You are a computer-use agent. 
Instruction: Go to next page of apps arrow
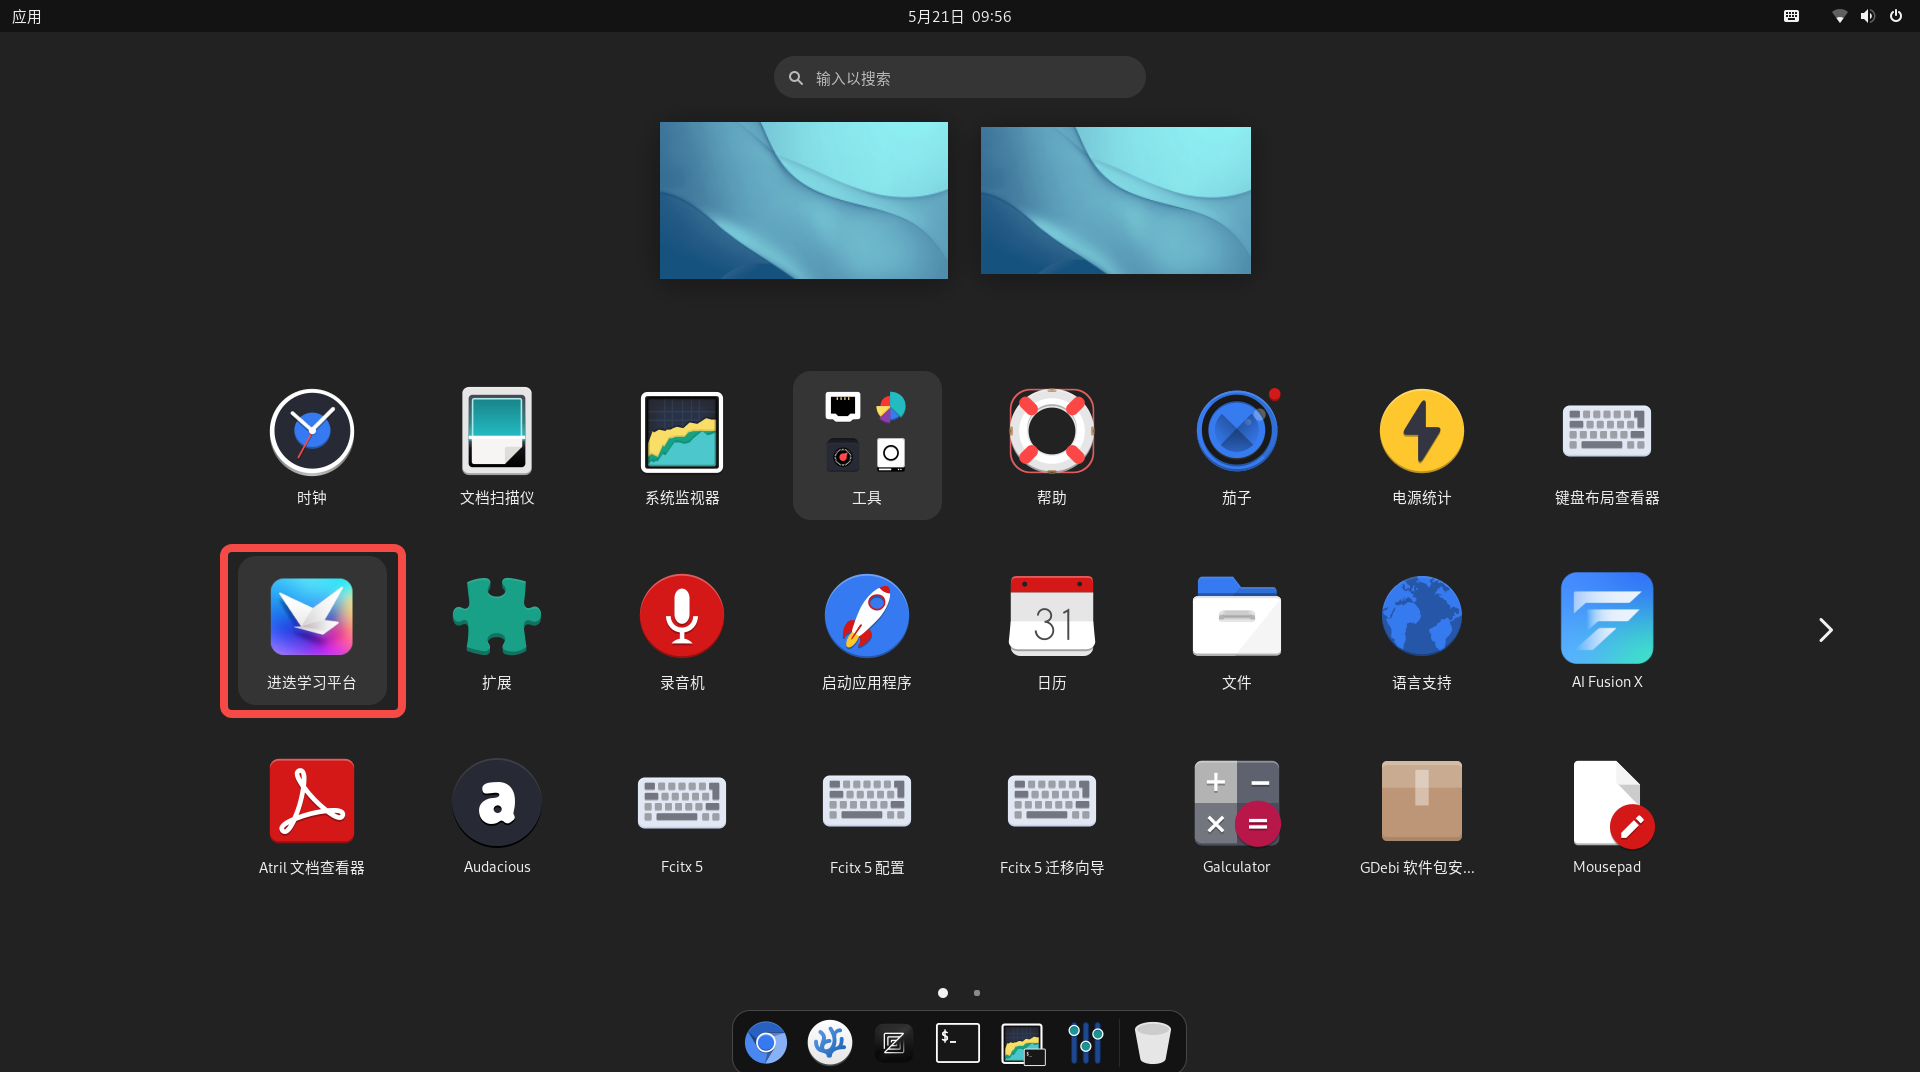pyautogui.click(x=1825, y=630)
